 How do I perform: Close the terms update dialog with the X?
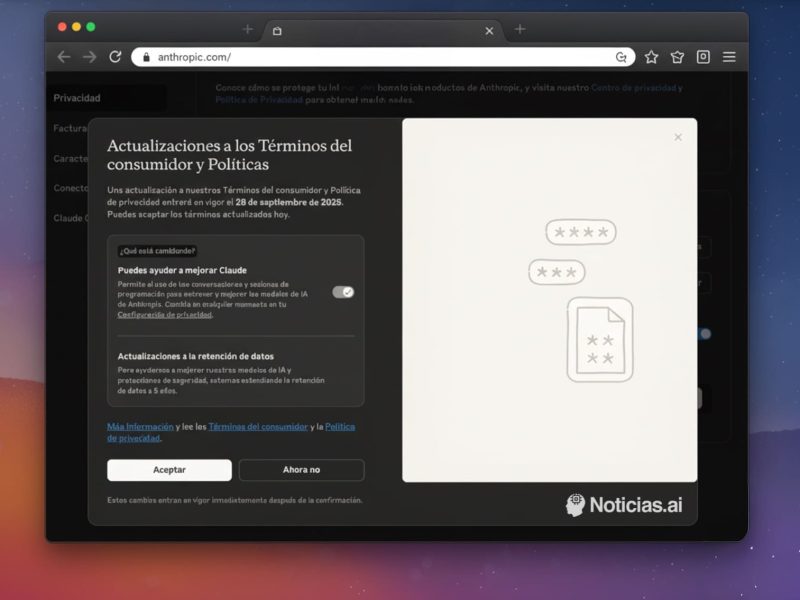click(678, 137)
